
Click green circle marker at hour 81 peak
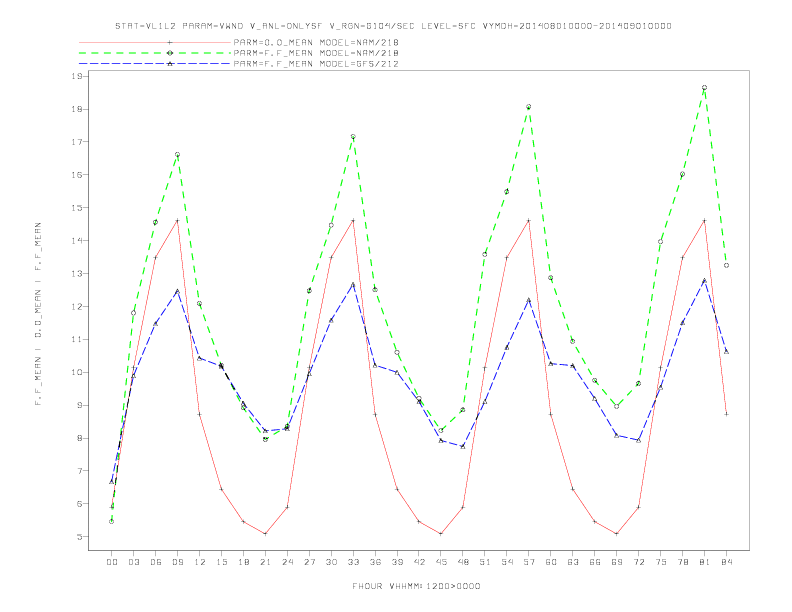tap(705, 88)
